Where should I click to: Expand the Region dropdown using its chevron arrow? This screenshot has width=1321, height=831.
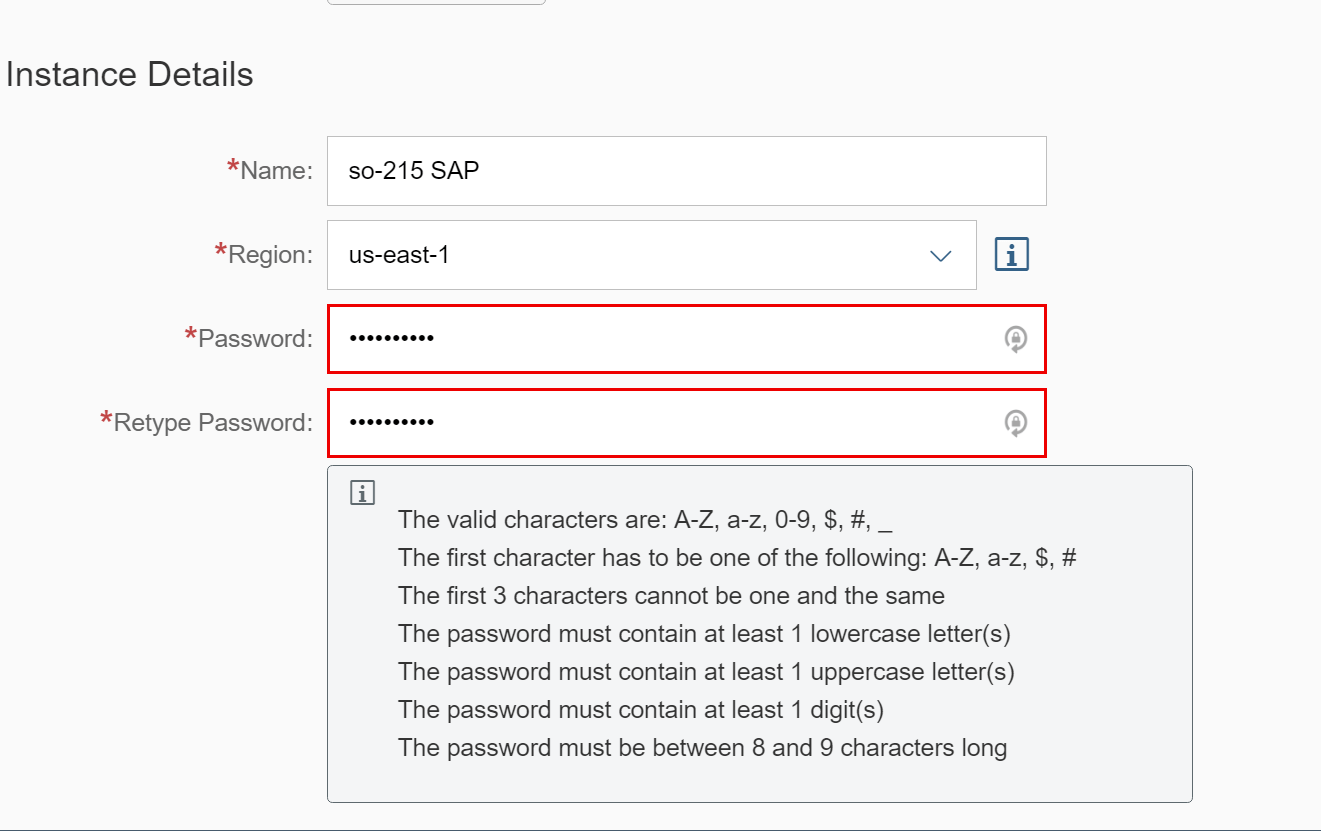pos(940,256)
